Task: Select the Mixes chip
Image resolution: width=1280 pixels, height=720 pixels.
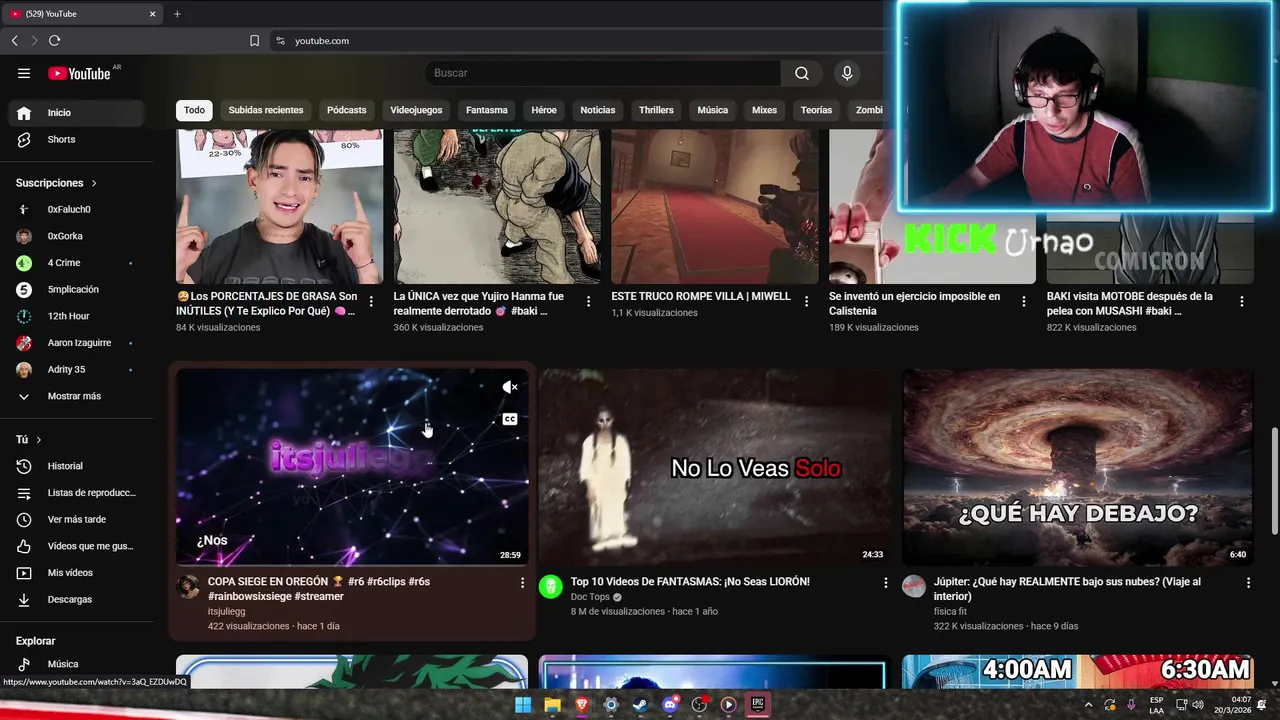Action: point(764,110)
